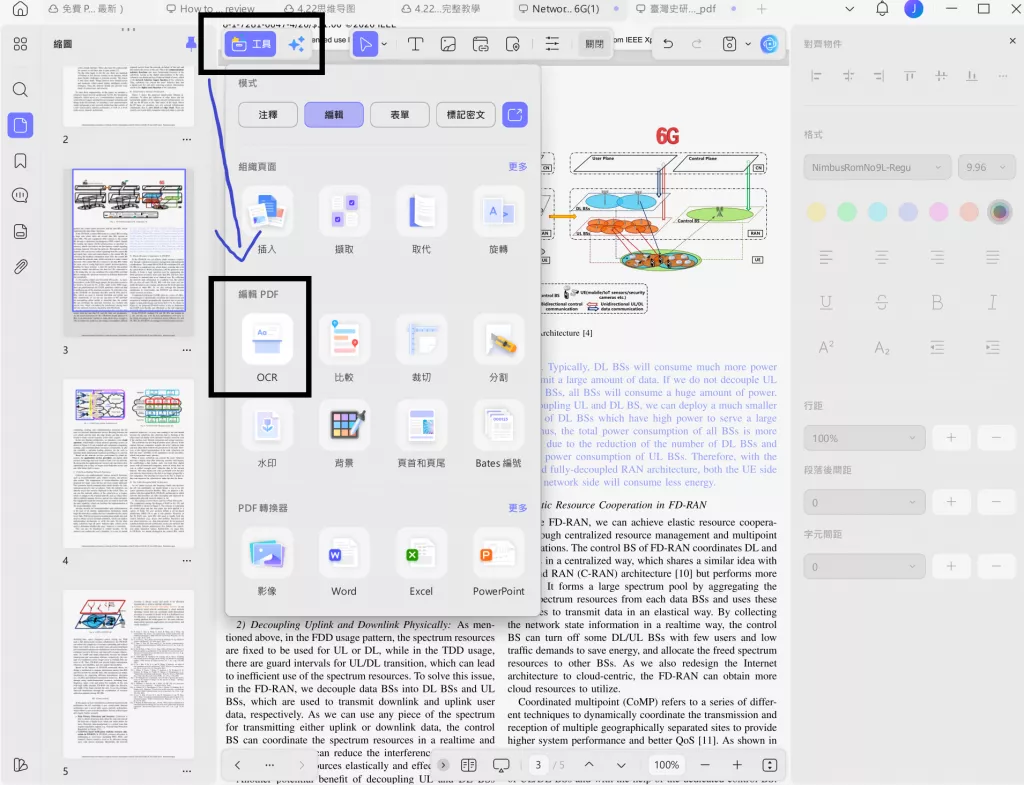
Task: Pick the green color swatch
Action: [847, 212]
